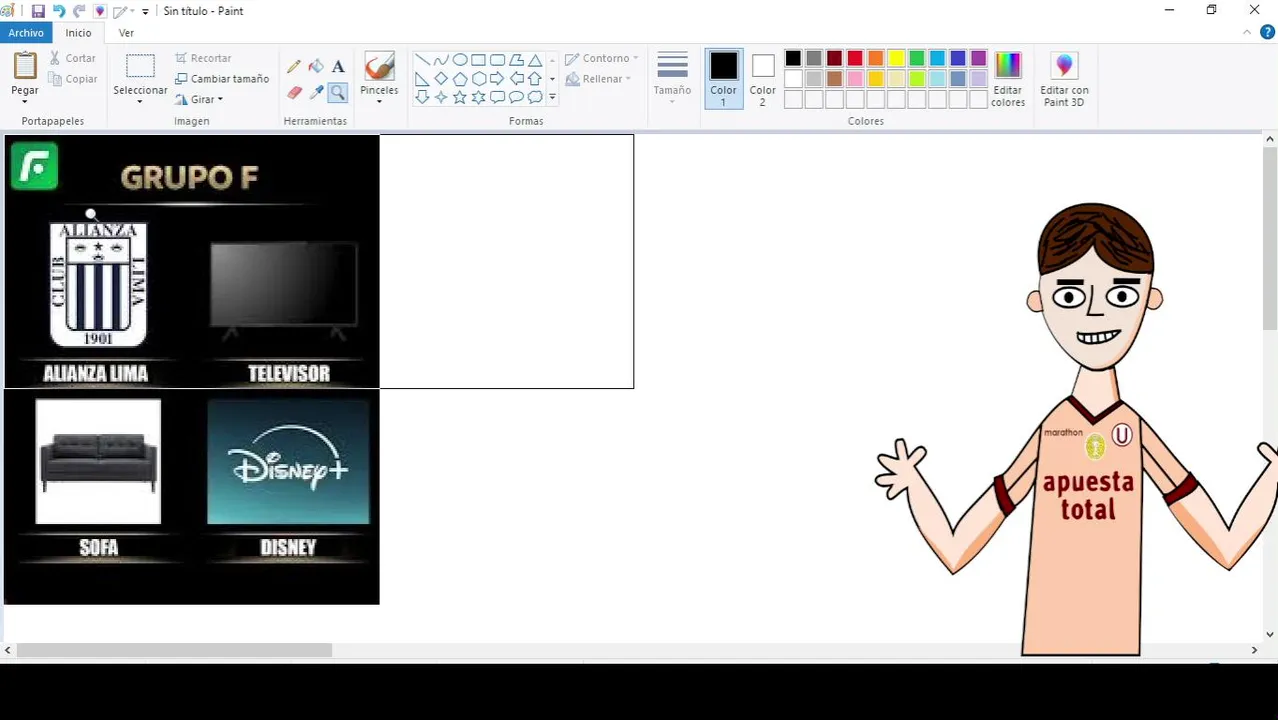Viewport: 1278px width, 720px height.
Task: Click Cortar in the clipboard group
Action: click(x=73, y=58)
